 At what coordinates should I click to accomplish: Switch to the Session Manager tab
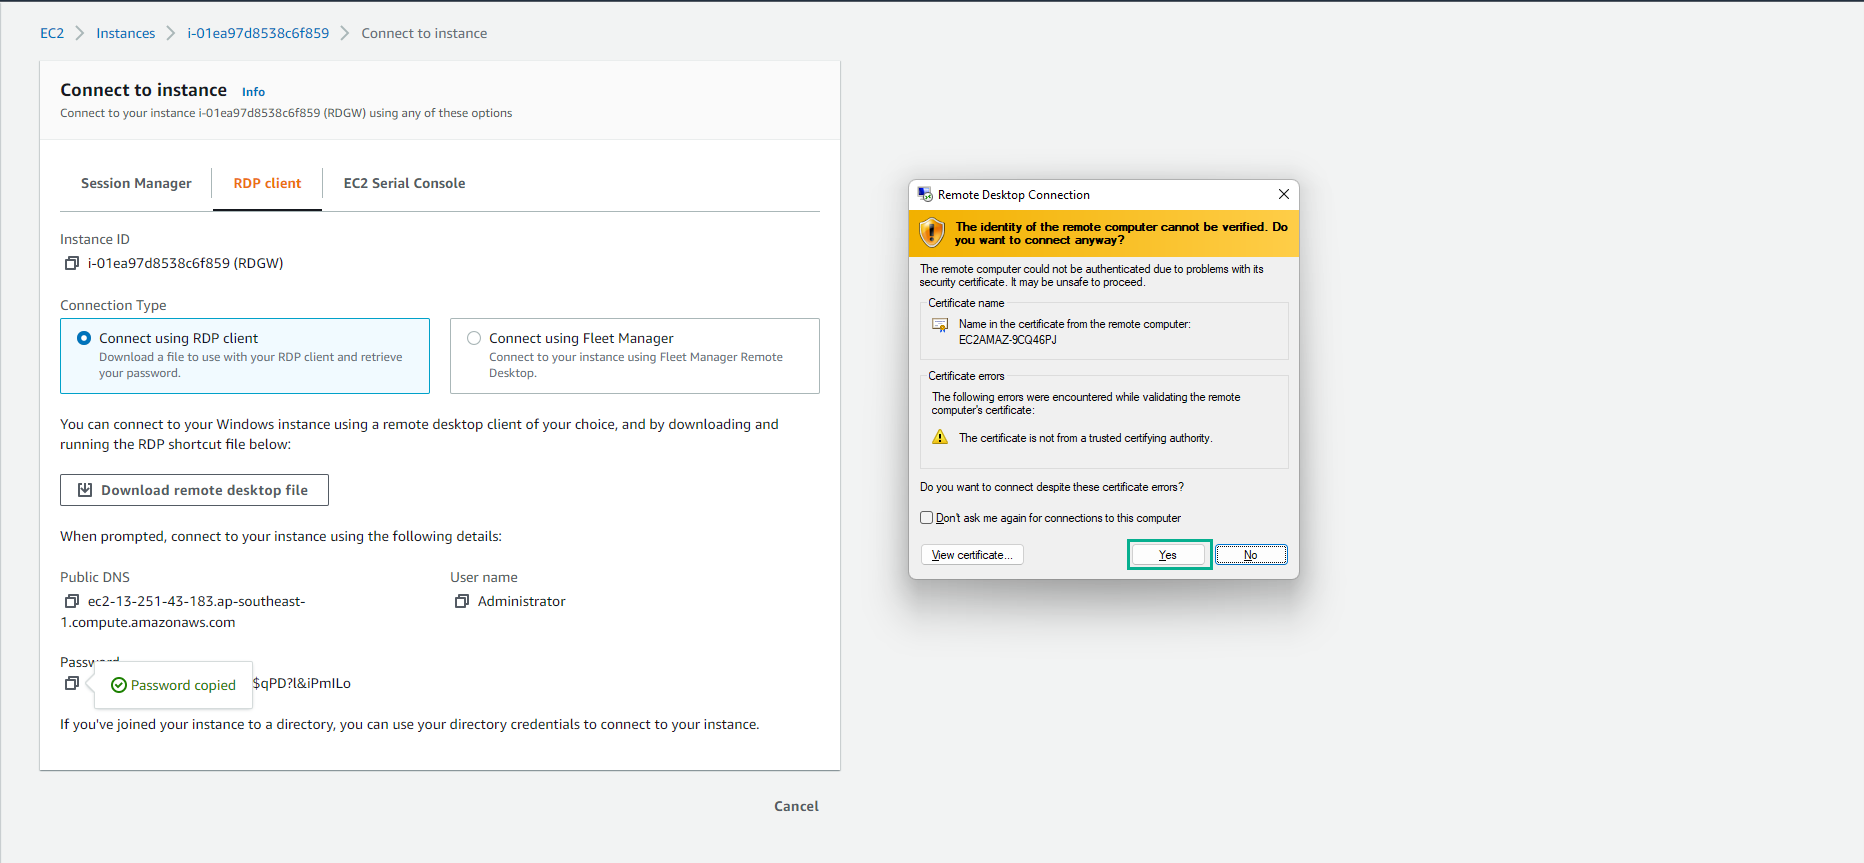136,183
